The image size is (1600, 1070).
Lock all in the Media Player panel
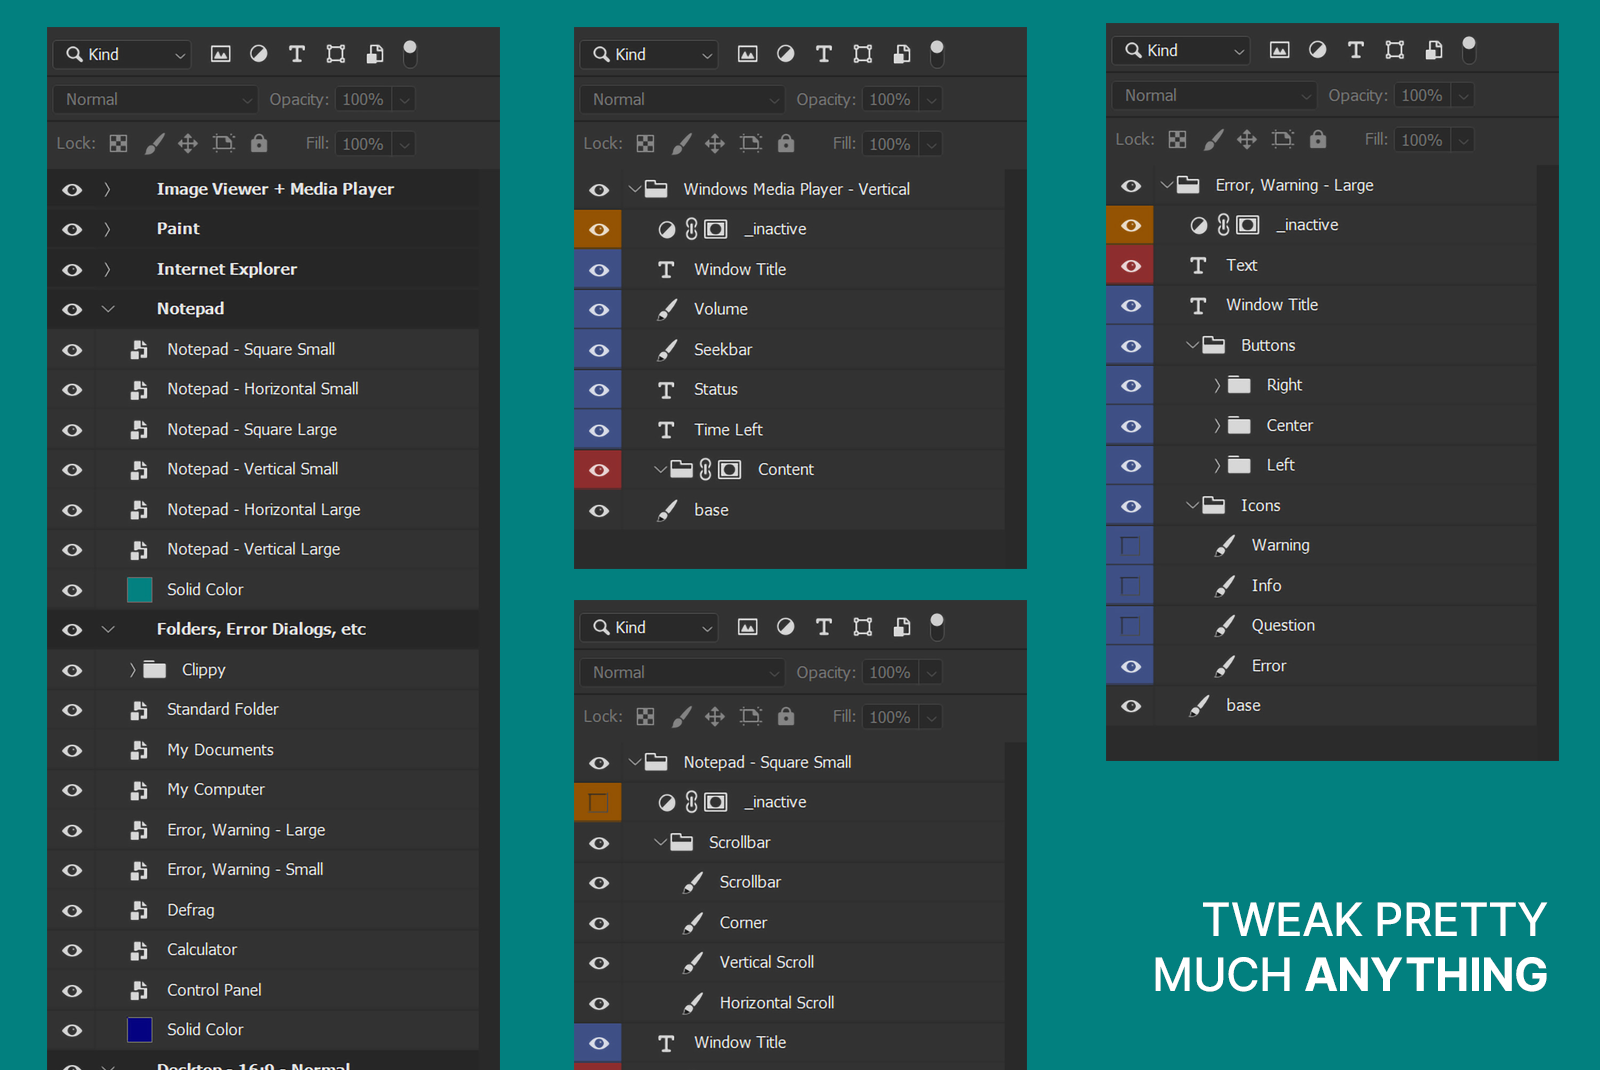click(786, 143)
